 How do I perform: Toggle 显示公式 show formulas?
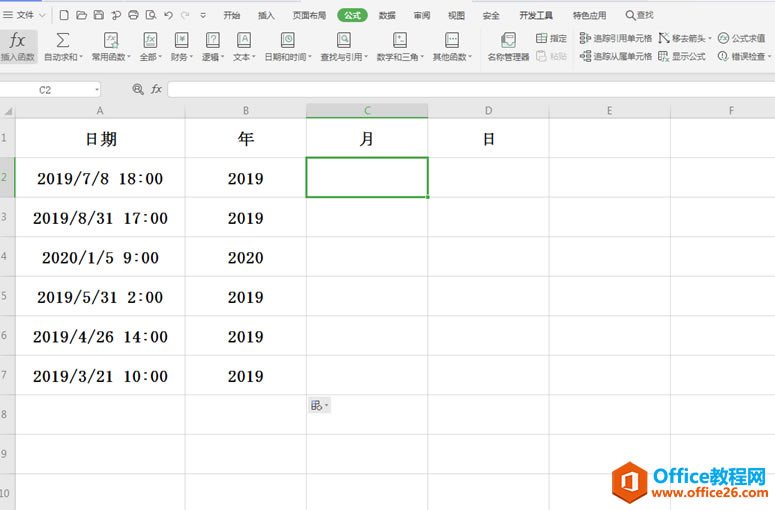[x=682, y=56]
